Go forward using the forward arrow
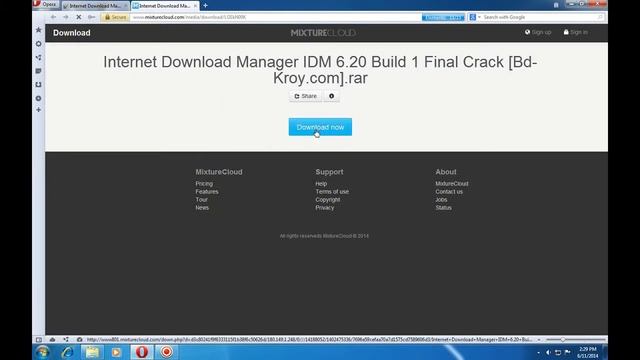The image size is (640, 360). coord(66,17)
